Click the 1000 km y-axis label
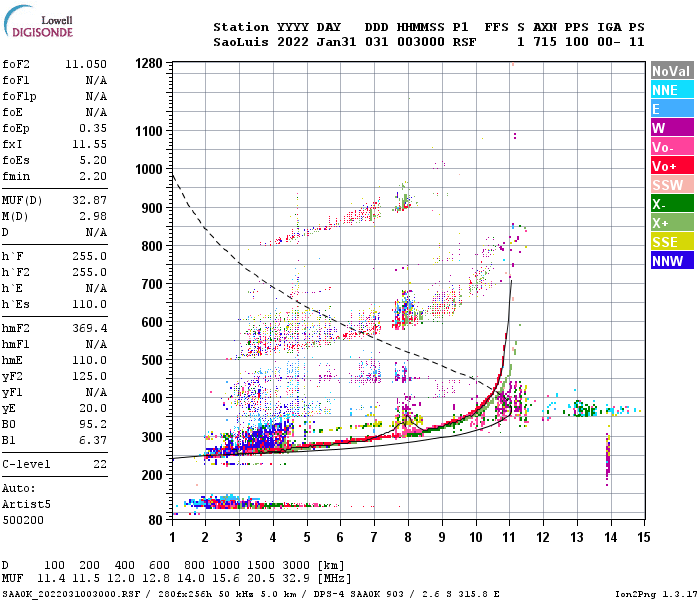Viewport: 700px width, 600px height. 149,169
